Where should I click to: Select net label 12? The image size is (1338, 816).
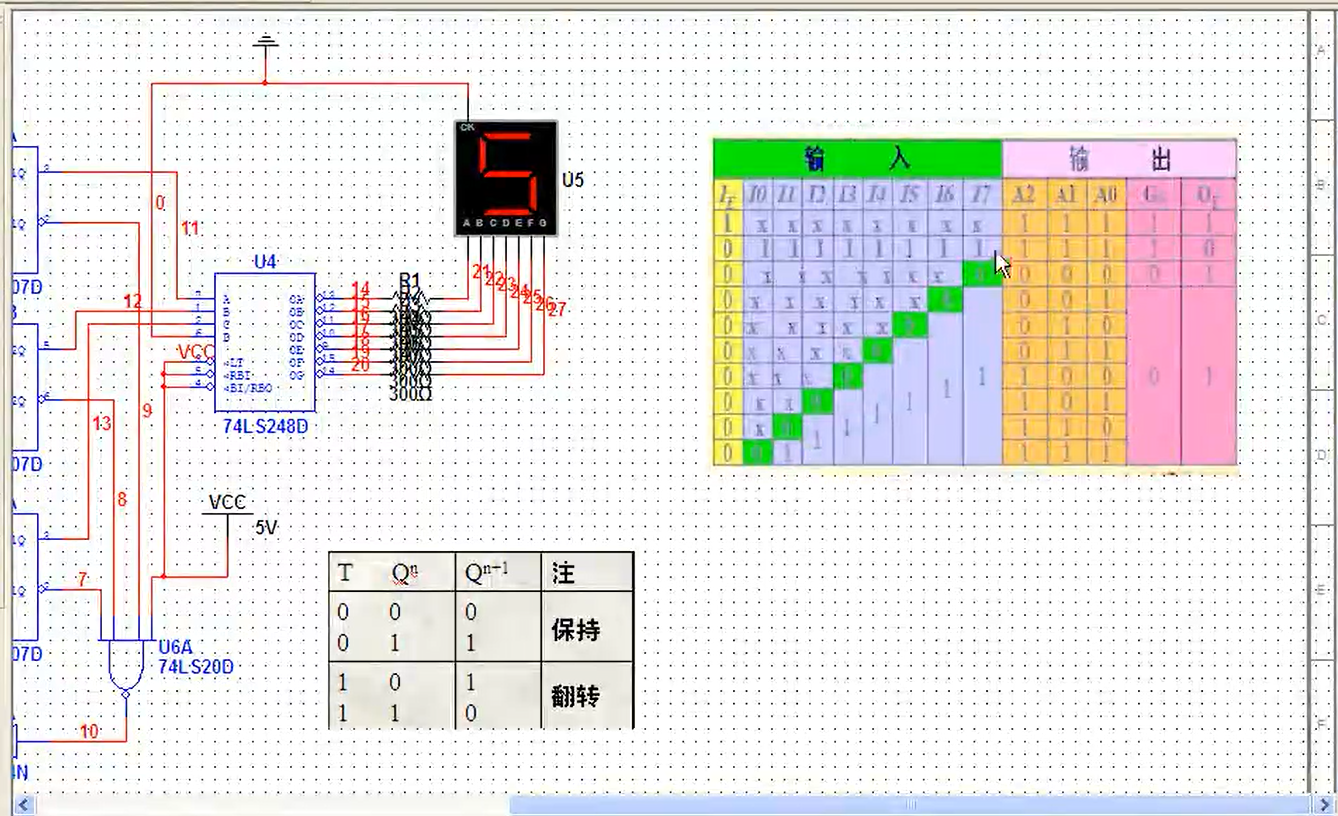pyautogui.click(x=133, y=302)
